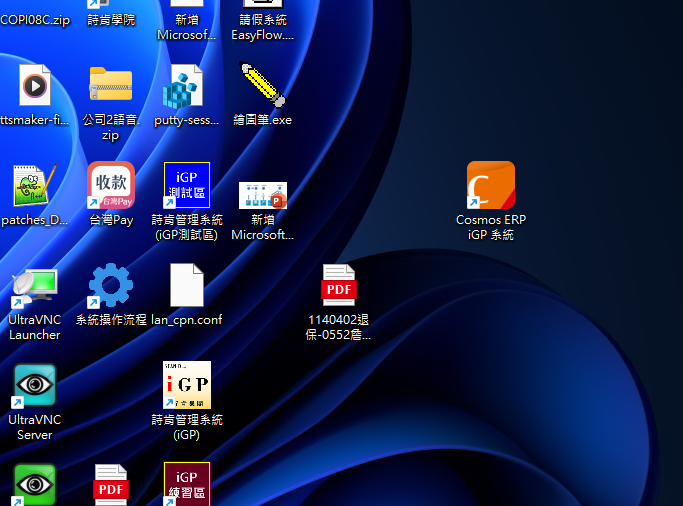Viewport: 683px width, 506px height.
Task: Select the ttsmaker media file icon
Action: pos(35,86)
